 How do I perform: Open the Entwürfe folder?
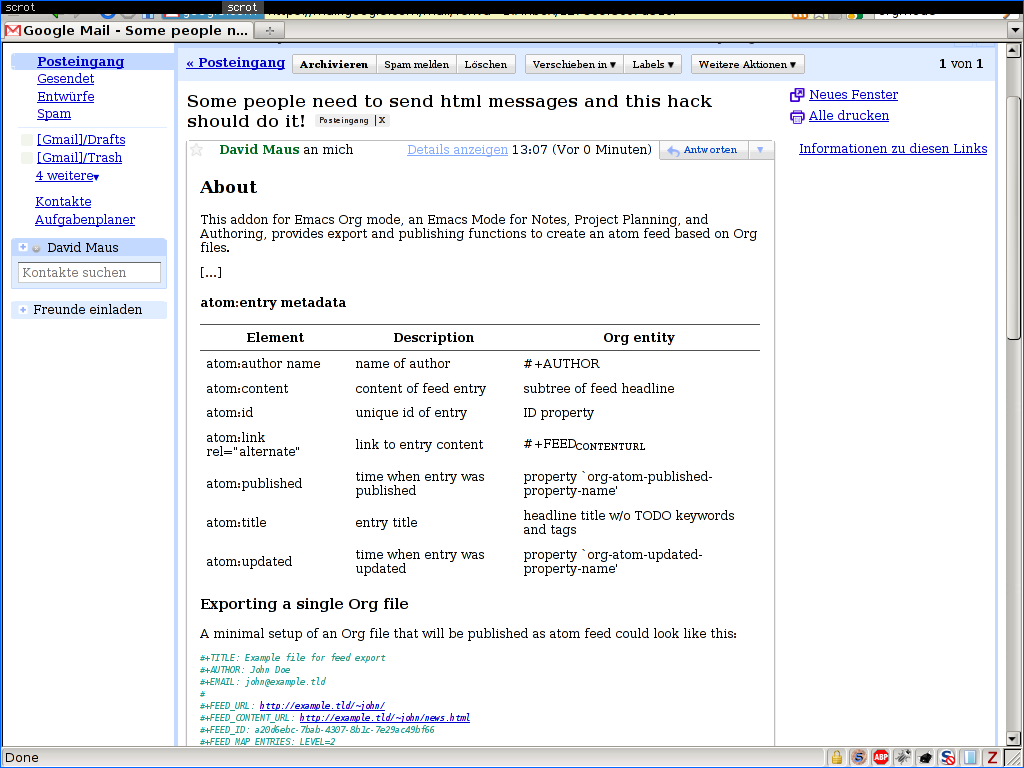(65, 97)
